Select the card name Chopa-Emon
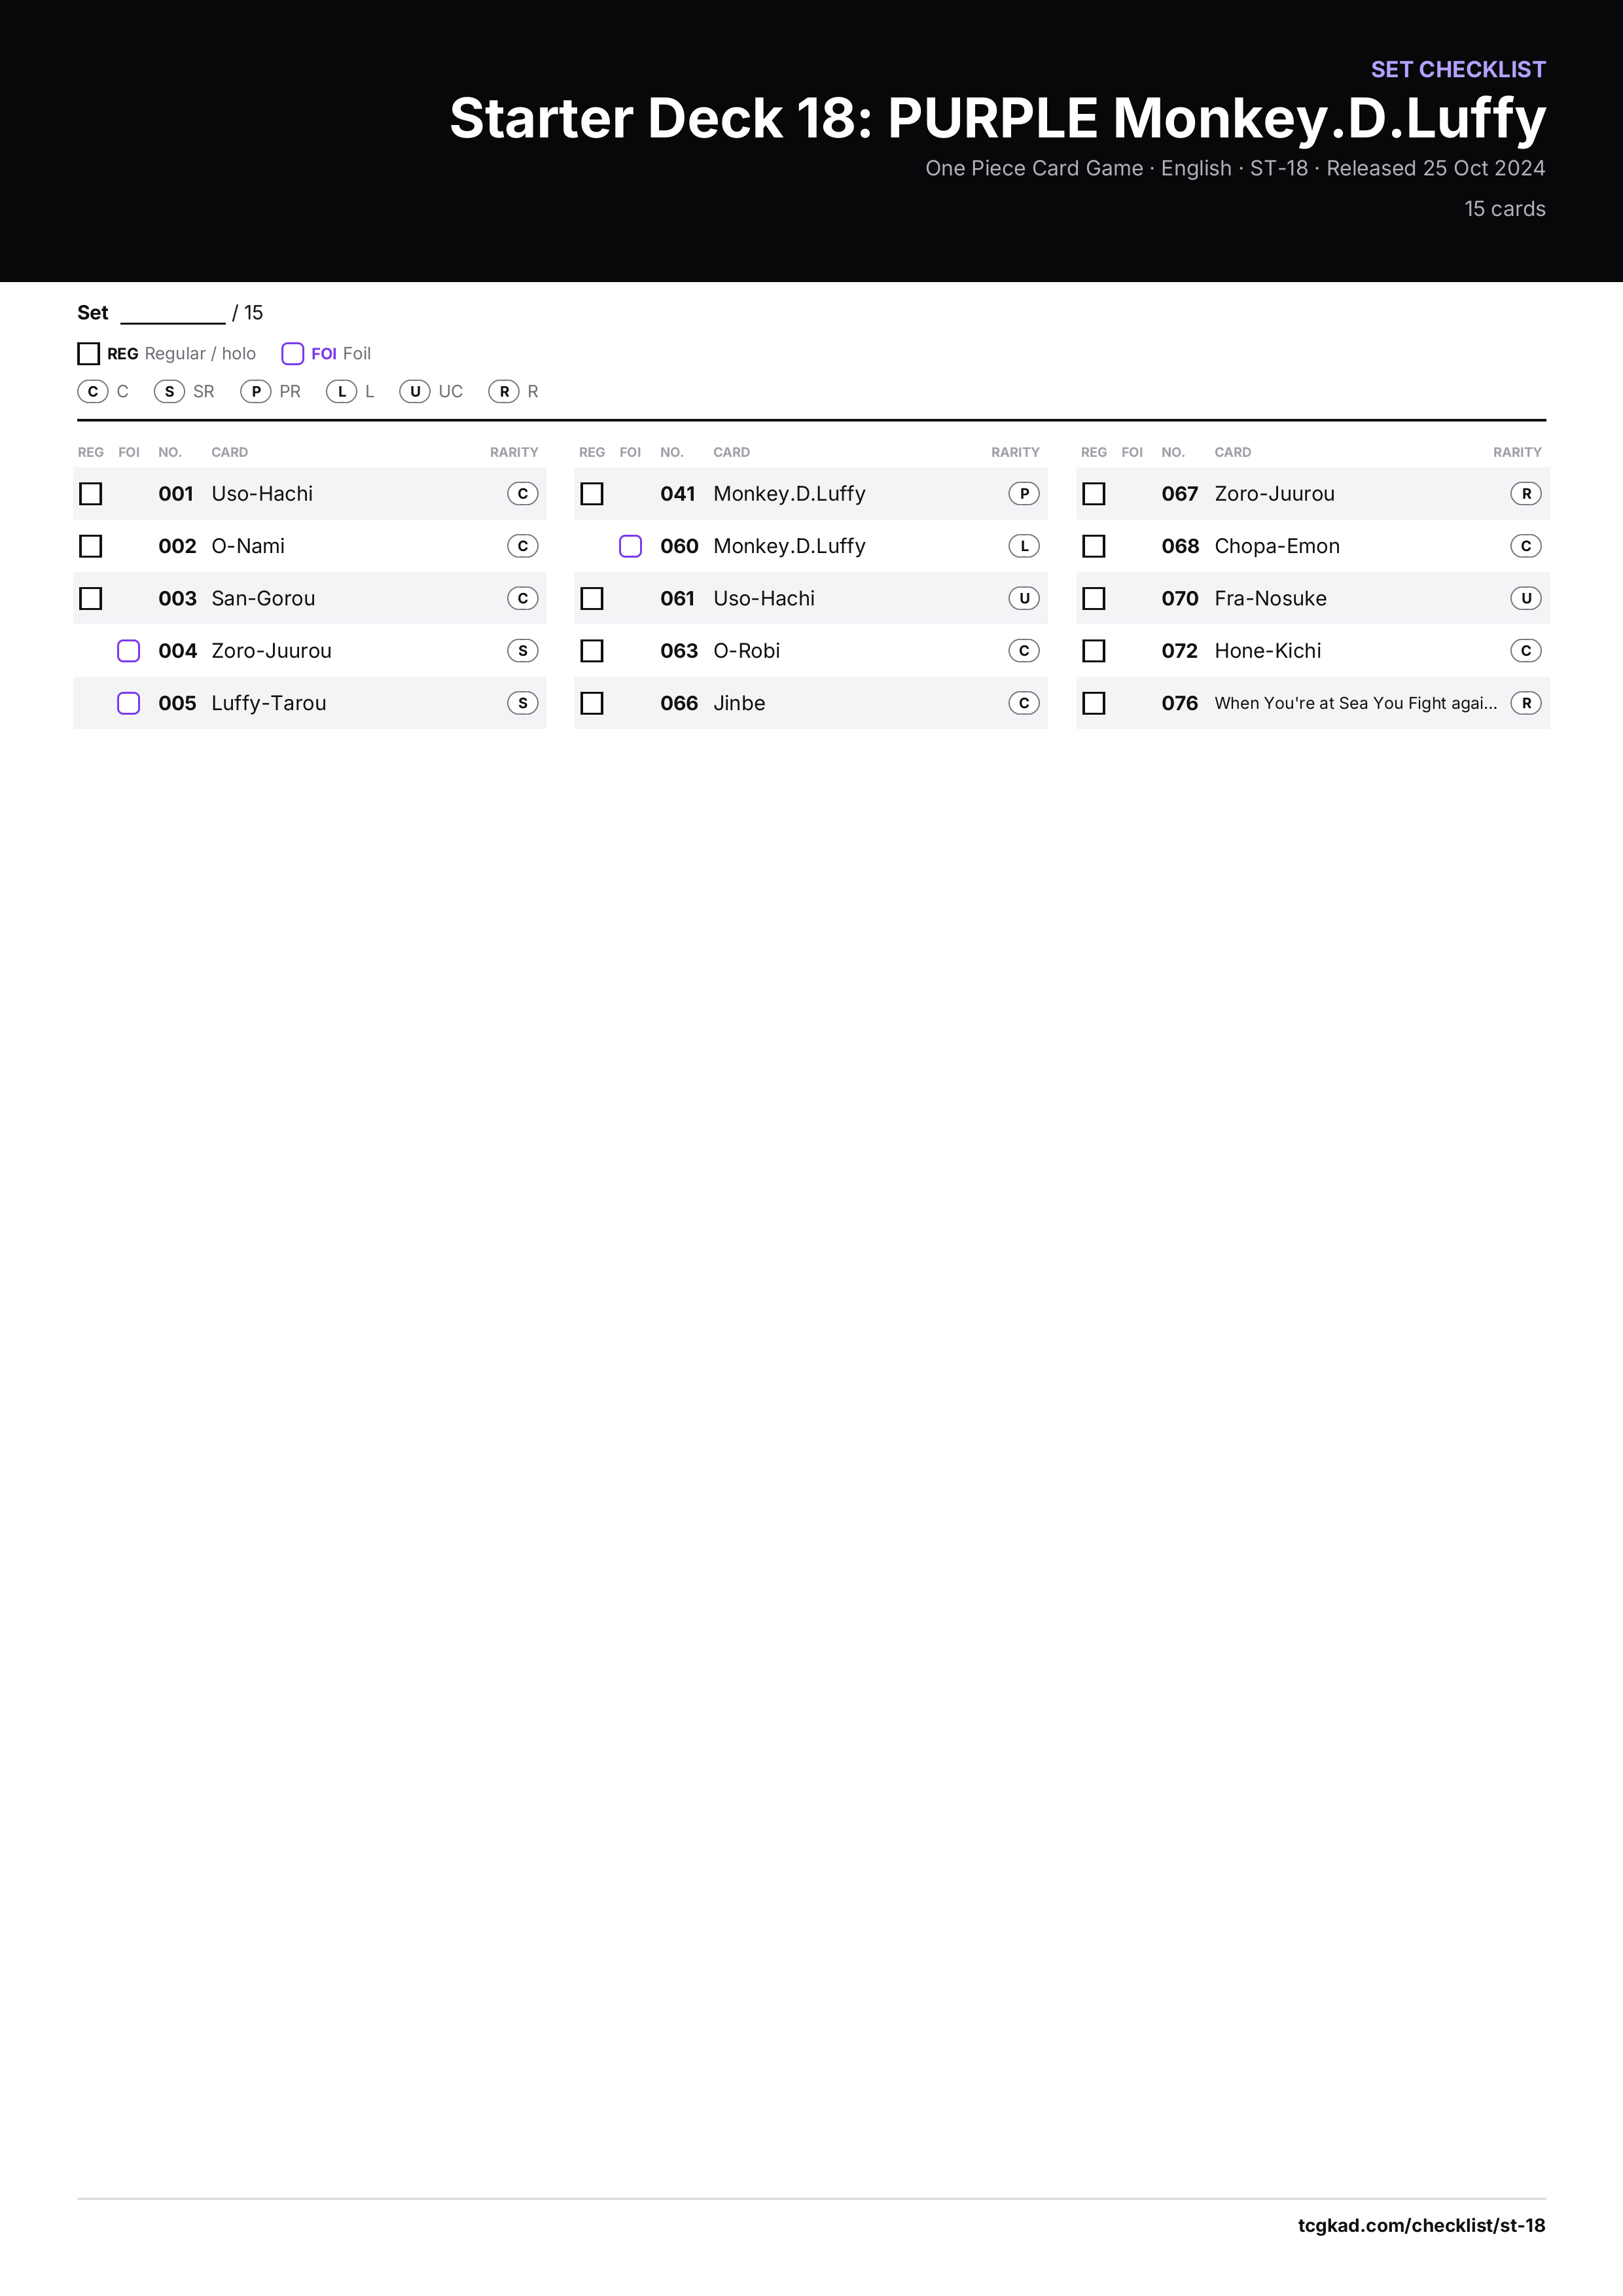The image size is (1623, 2296). tap(1277, 546)
